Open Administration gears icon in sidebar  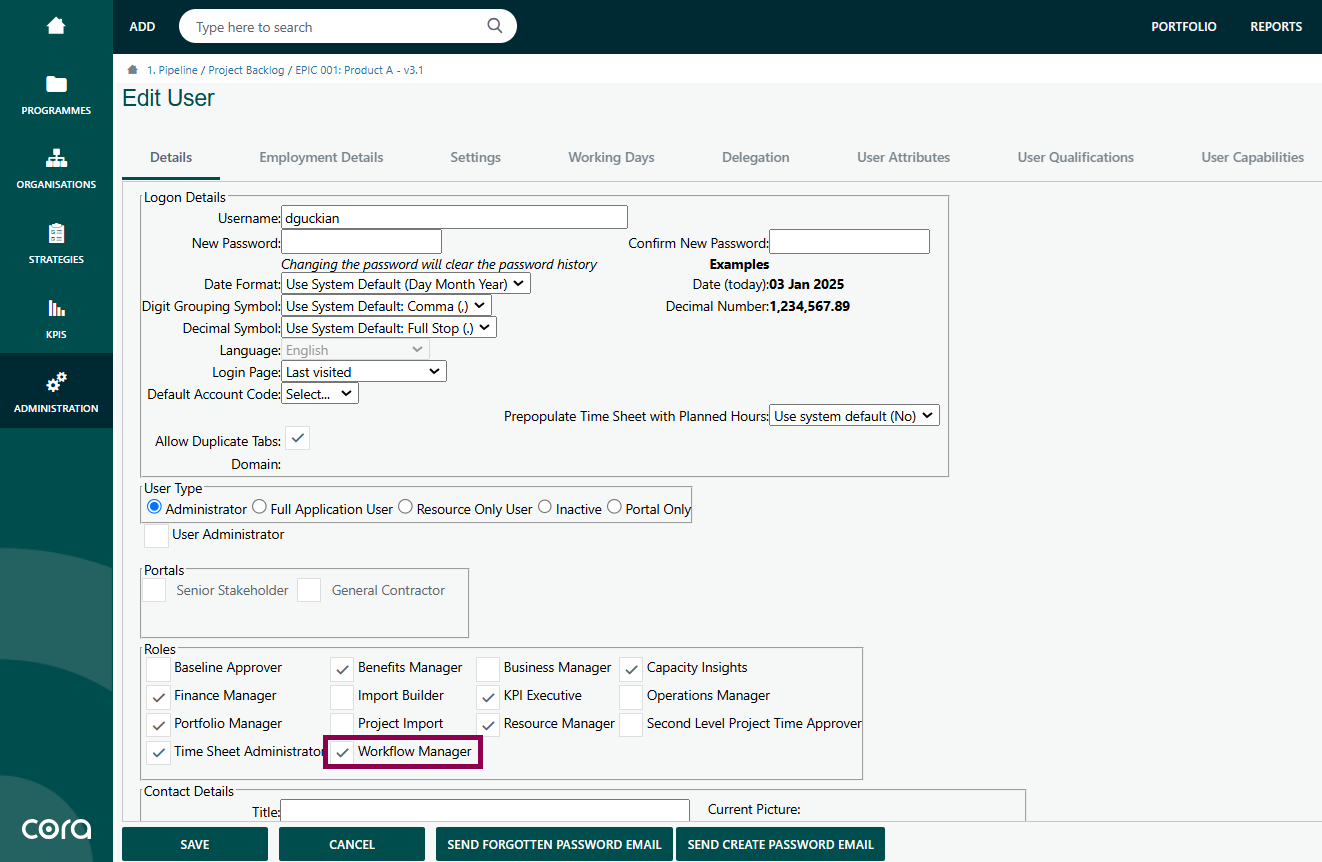click(x=56, y=382)
